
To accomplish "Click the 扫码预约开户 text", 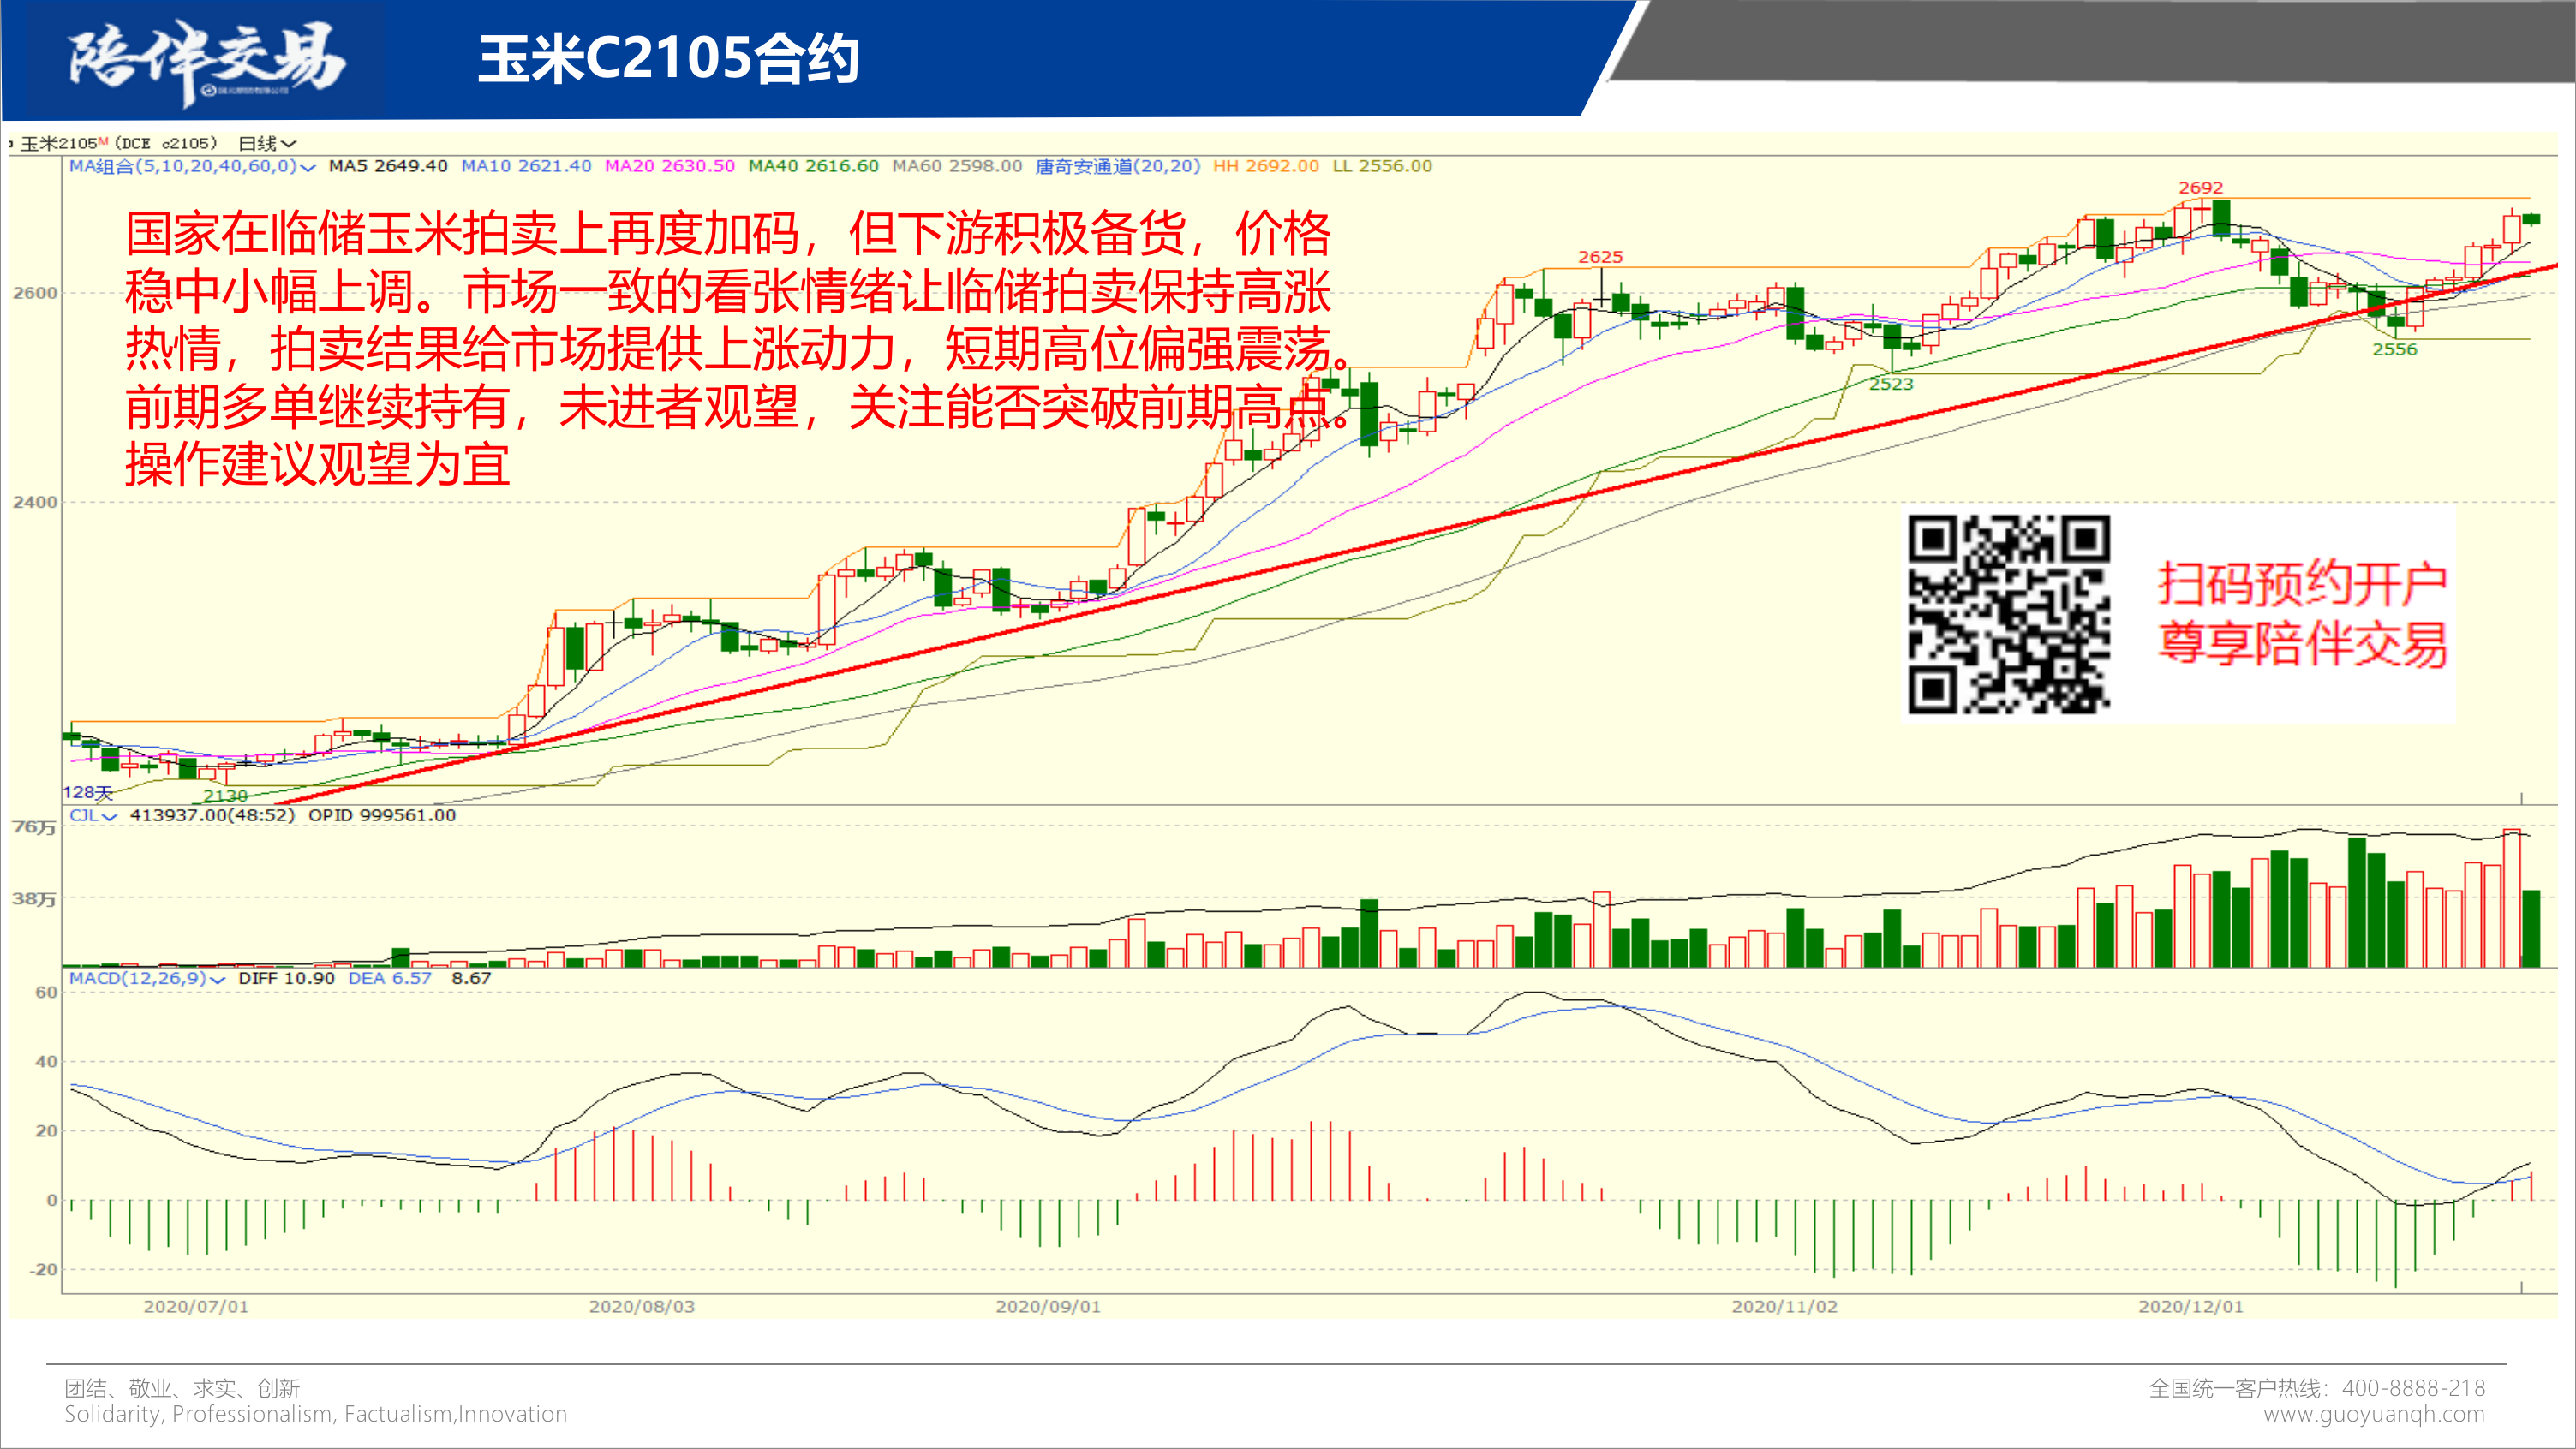I will tap(2301, 583).
